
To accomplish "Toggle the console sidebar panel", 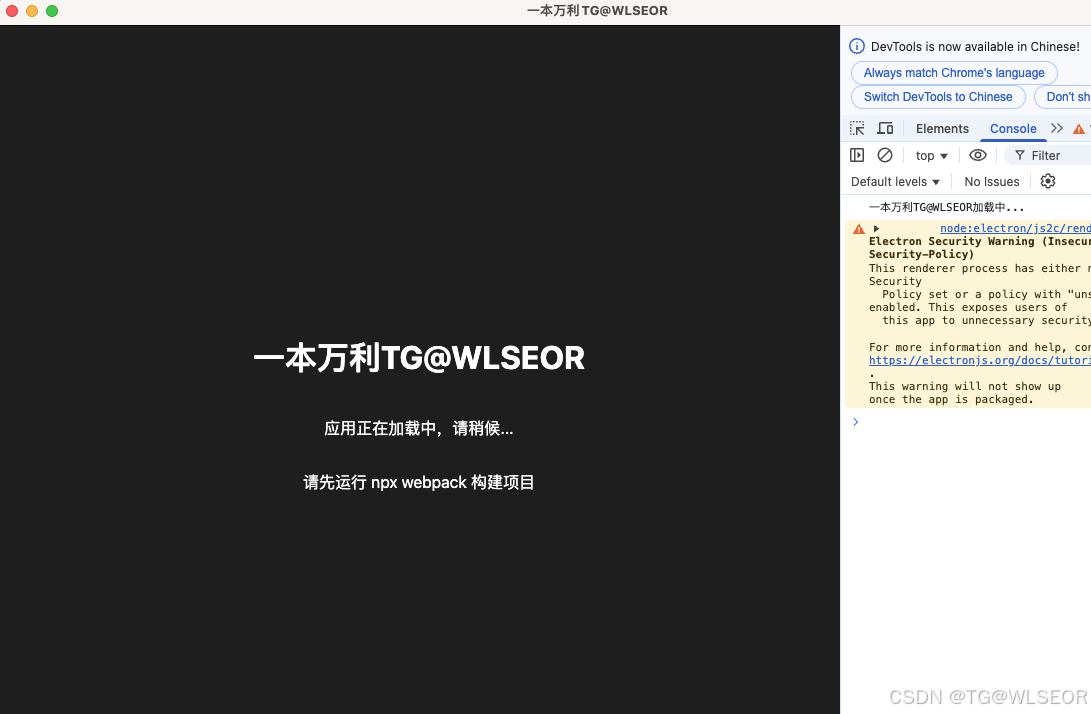I will pos(857,154).
